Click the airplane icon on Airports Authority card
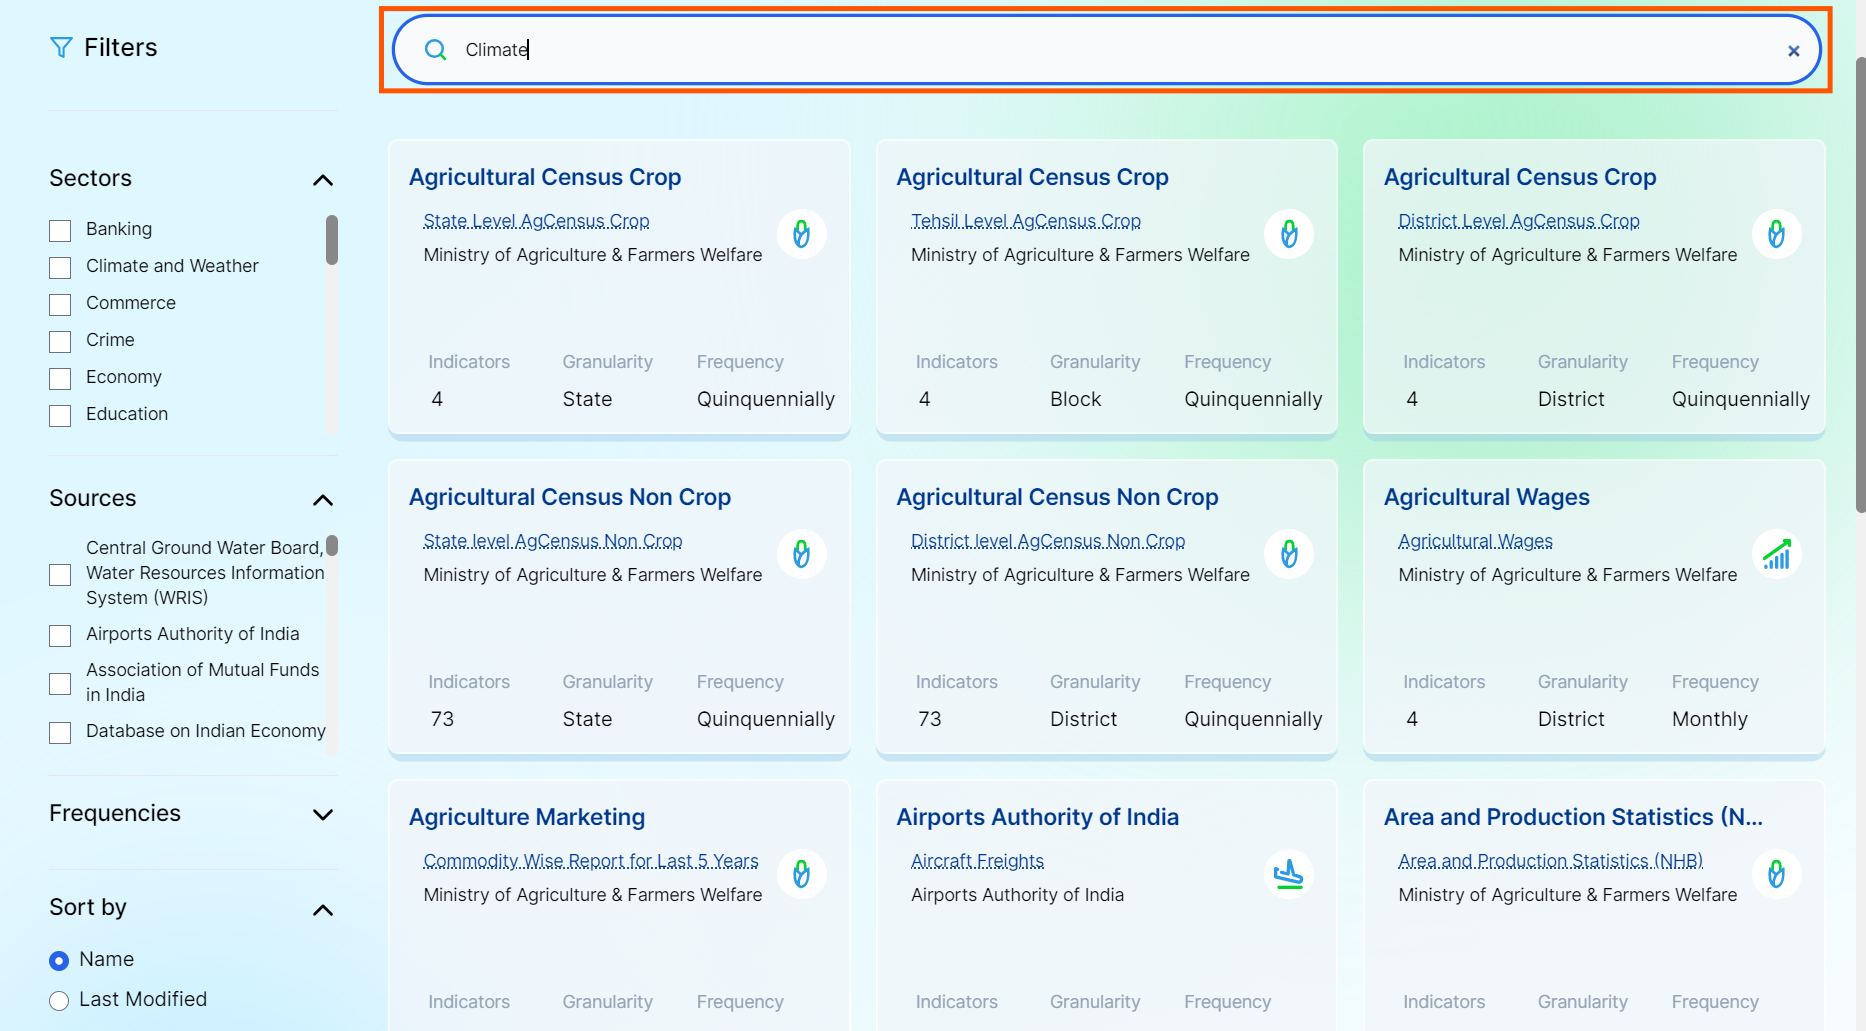 [x=1288, y=874]
